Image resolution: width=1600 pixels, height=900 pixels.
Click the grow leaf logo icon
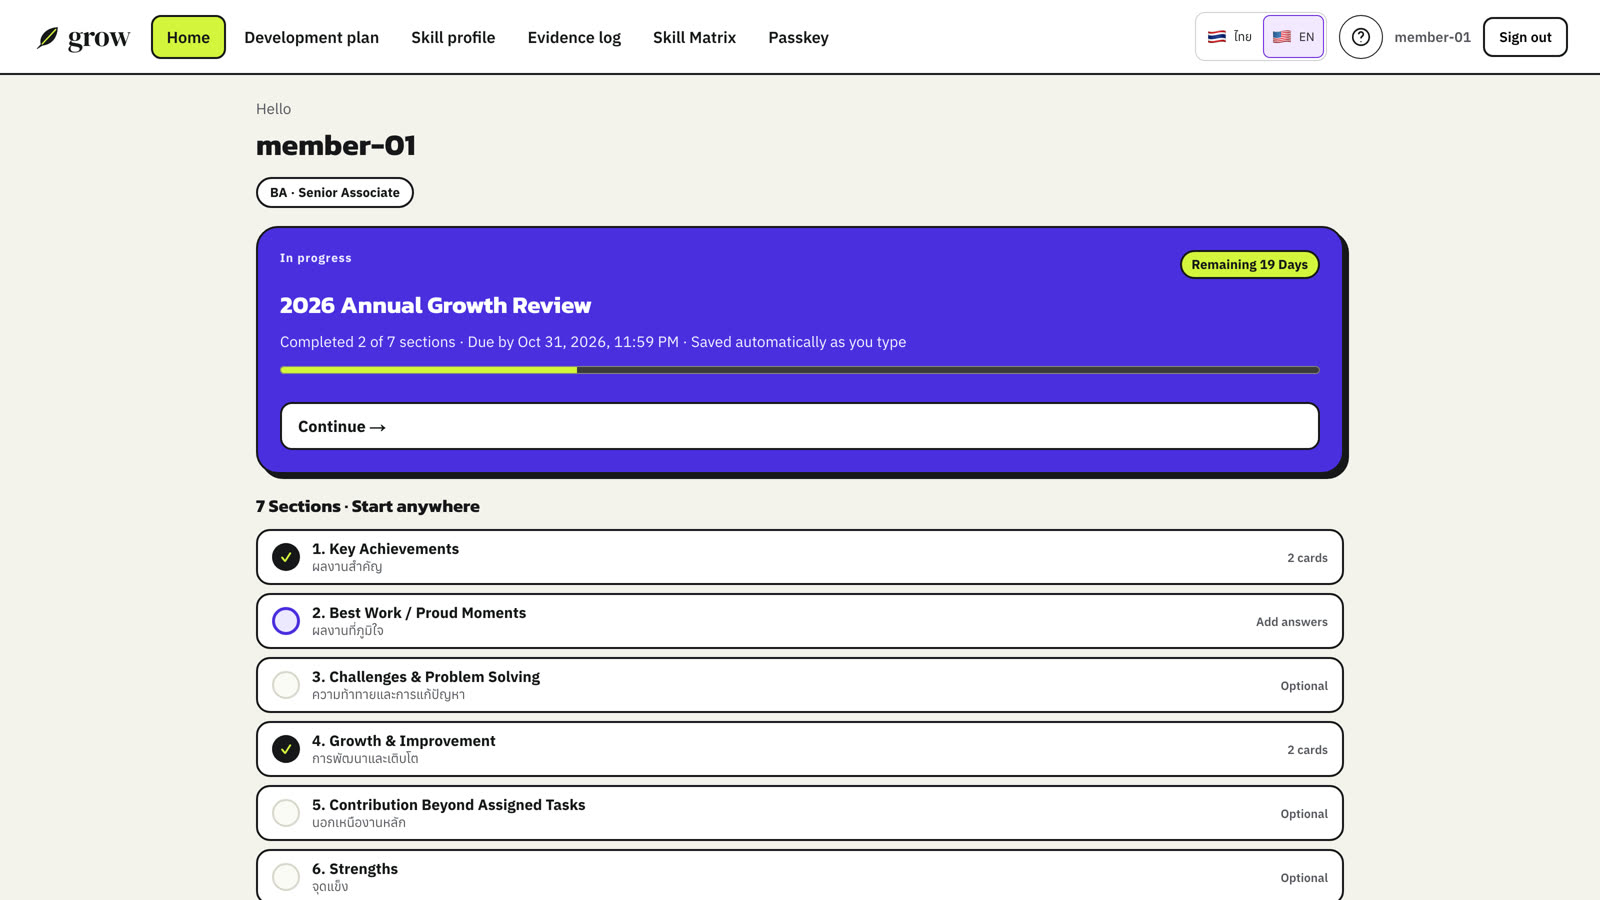click(48, 38)
